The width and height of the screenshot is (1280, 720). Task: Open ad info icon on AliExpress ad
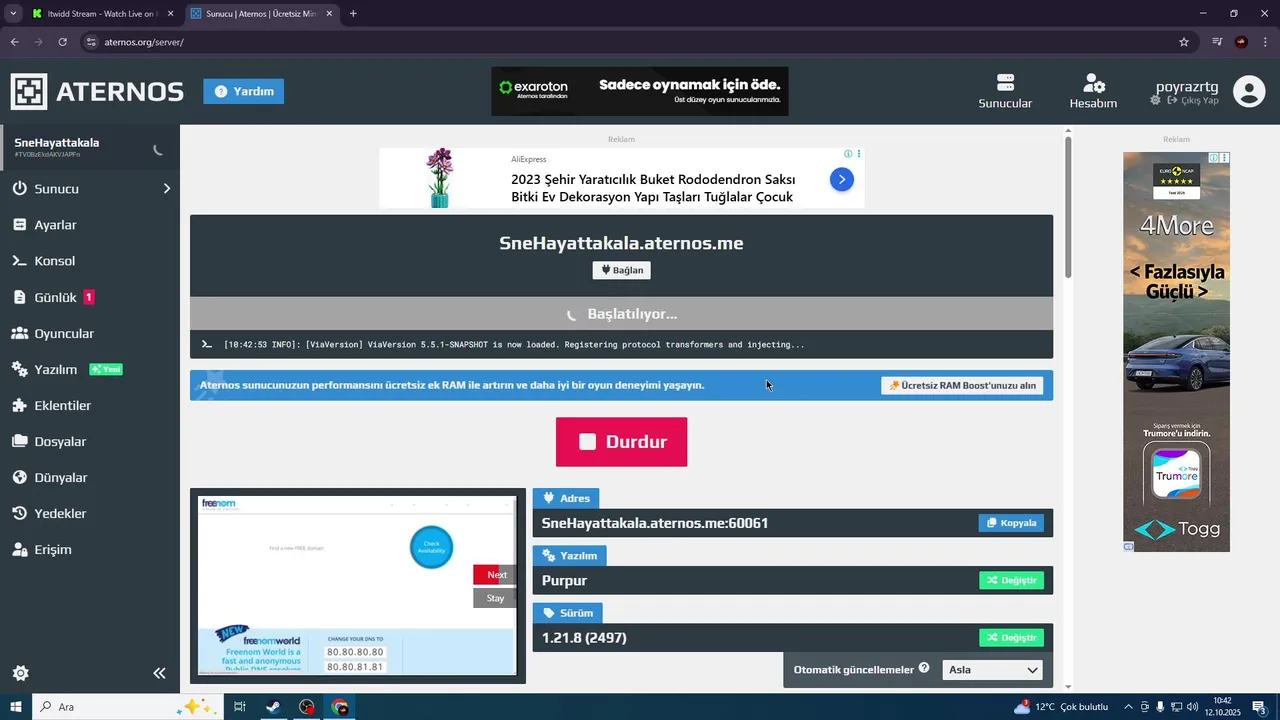click(847, 154)
